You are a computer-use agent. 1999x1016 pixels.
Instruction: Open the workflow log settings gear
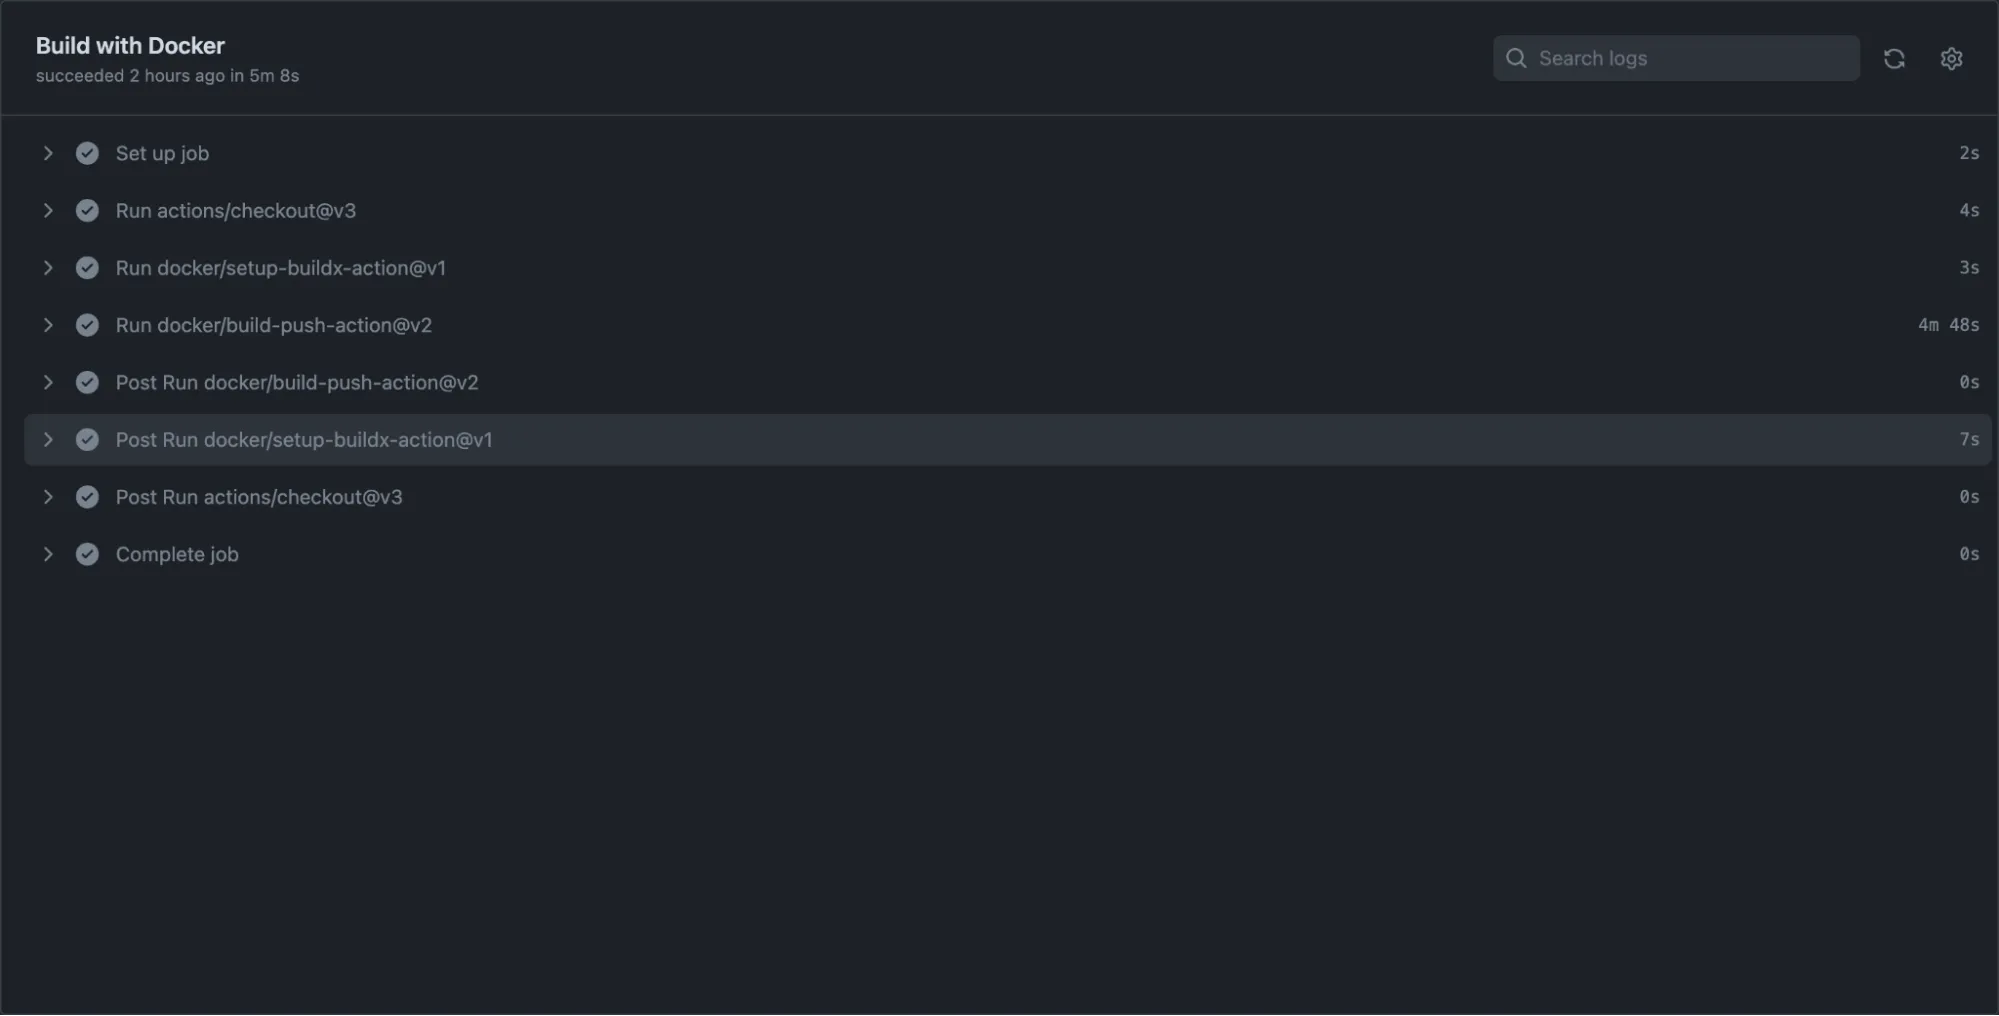pos(1951,59)
